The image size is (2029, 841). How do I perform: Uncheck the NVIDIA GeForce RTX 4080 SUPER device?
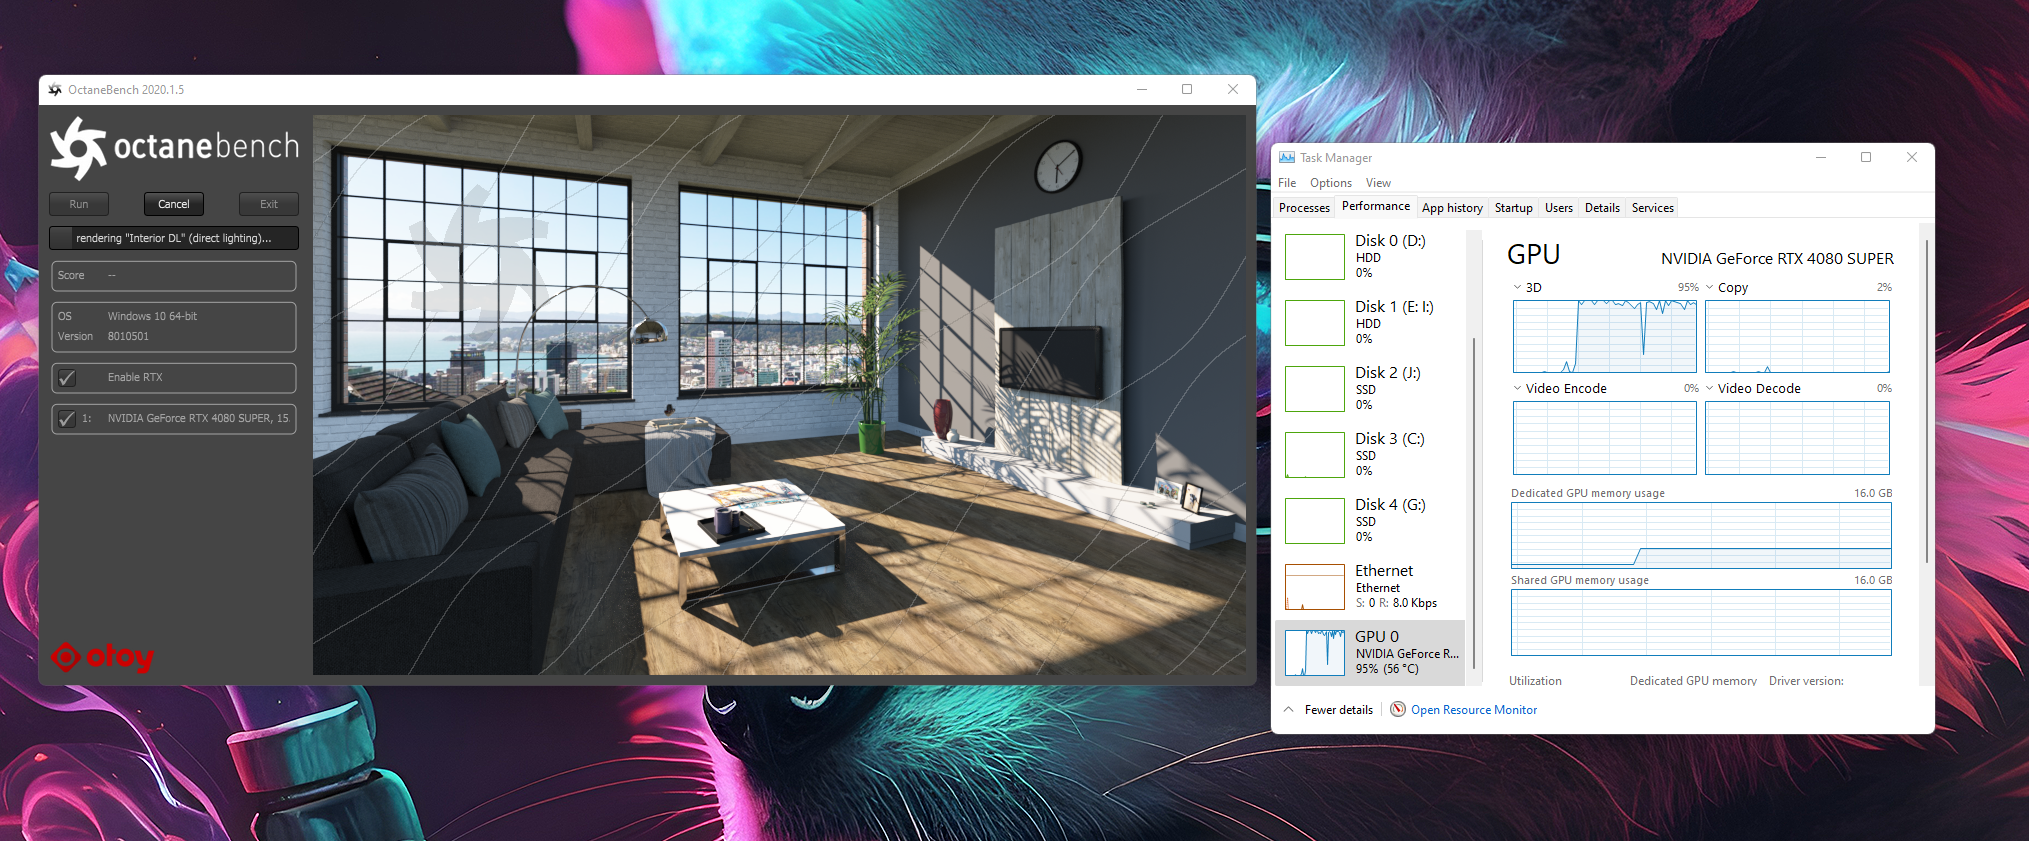67,419
